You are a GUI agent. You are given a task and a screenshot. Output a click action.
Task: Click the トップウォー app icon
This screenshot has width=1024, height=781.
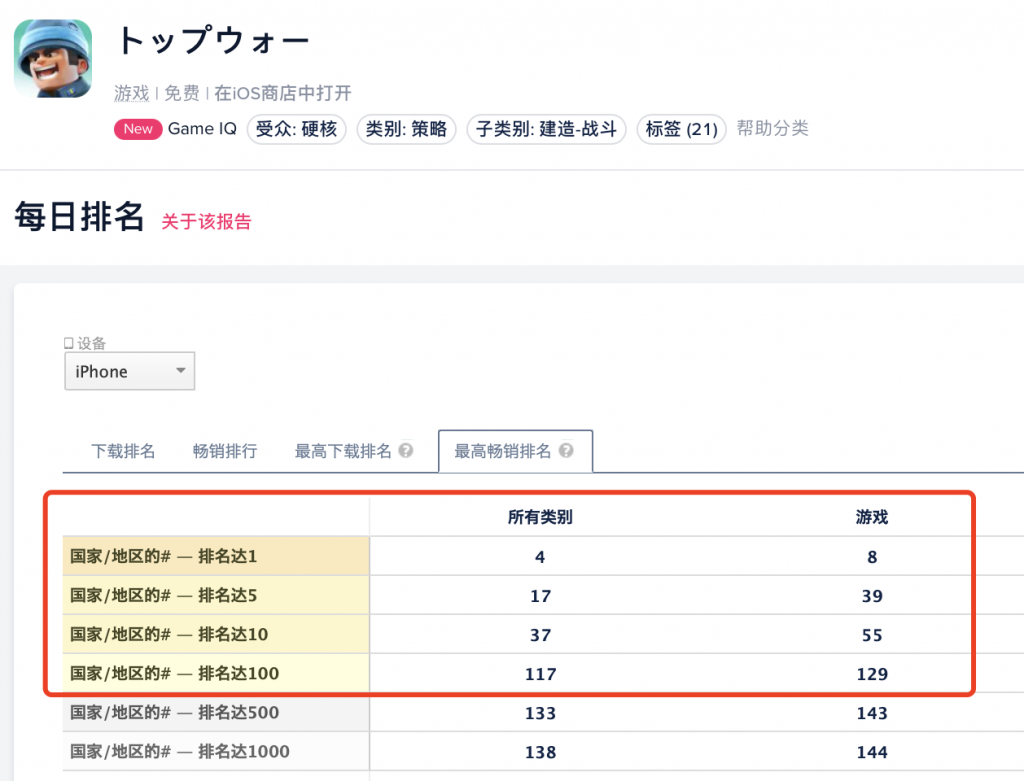pyautogui.click(x=52, y=60)
